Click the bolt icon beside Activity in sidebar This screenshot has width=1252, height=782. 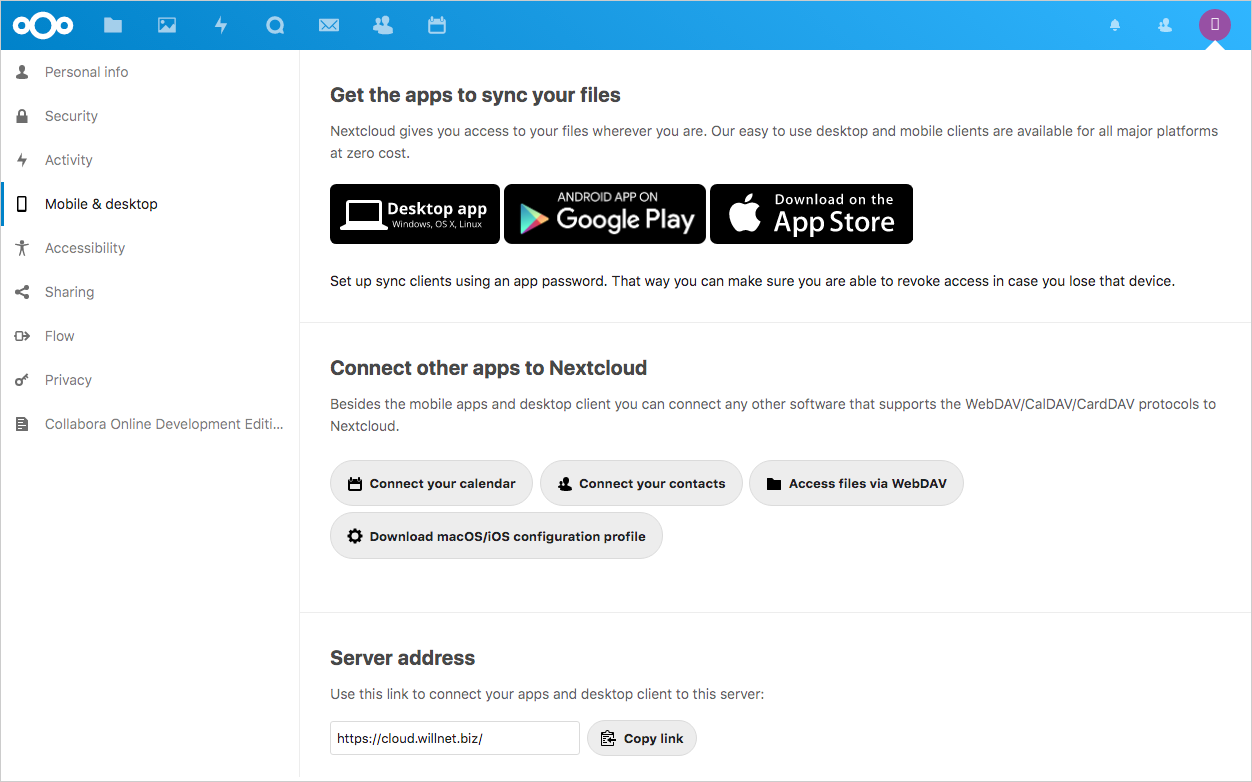click(x=22, y=160)
